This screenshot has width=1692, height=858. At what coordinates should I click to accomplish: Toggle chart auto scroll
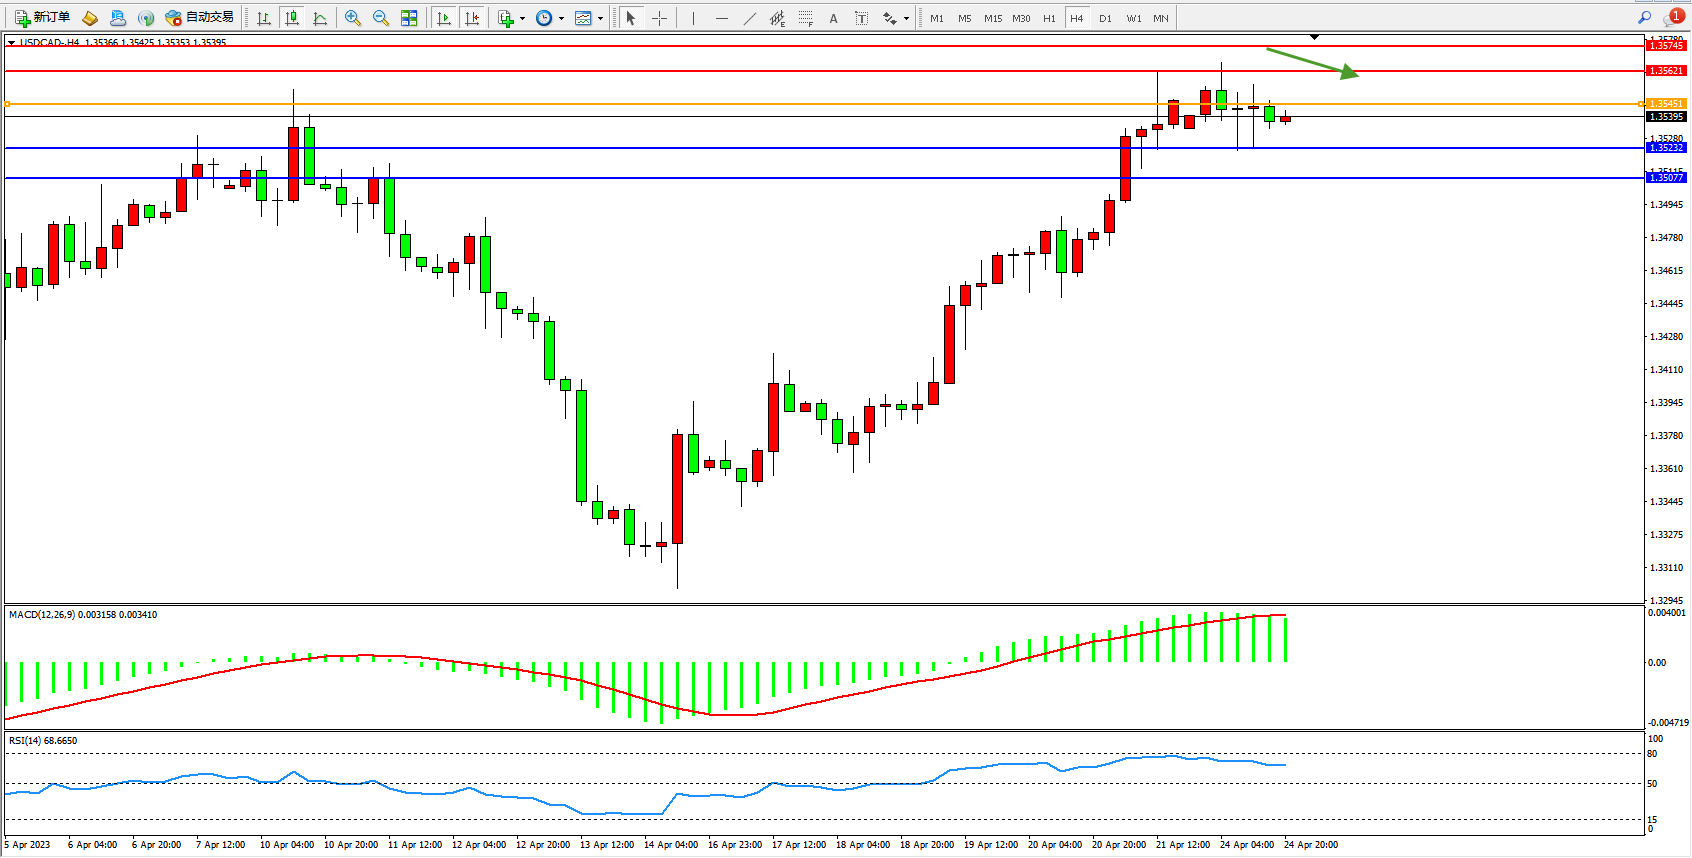[444, 18]
